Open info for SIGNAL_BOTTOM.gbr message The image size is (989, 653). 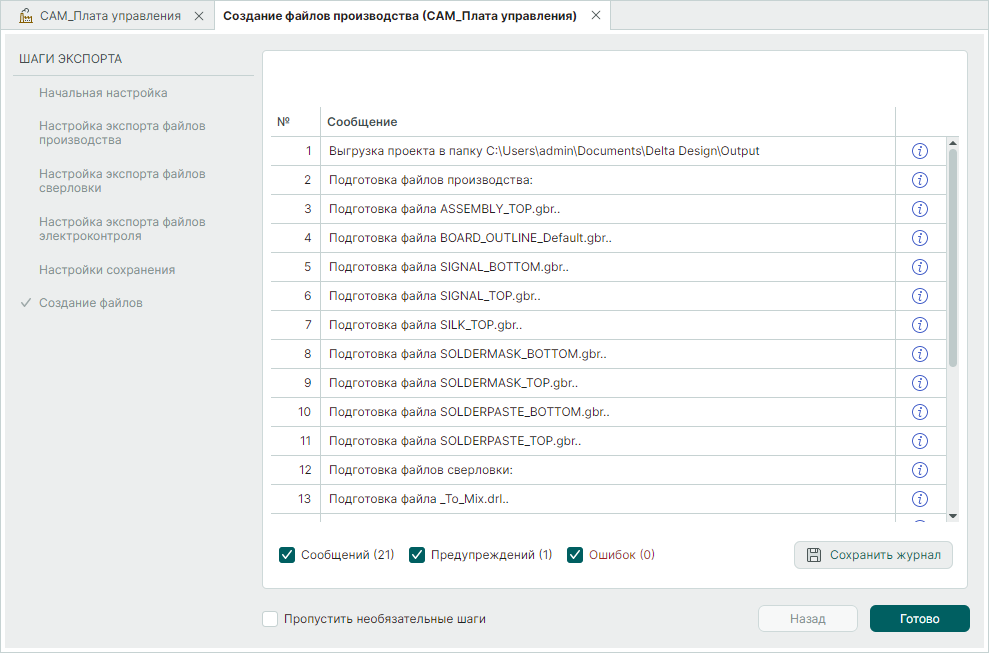point(920,267)
